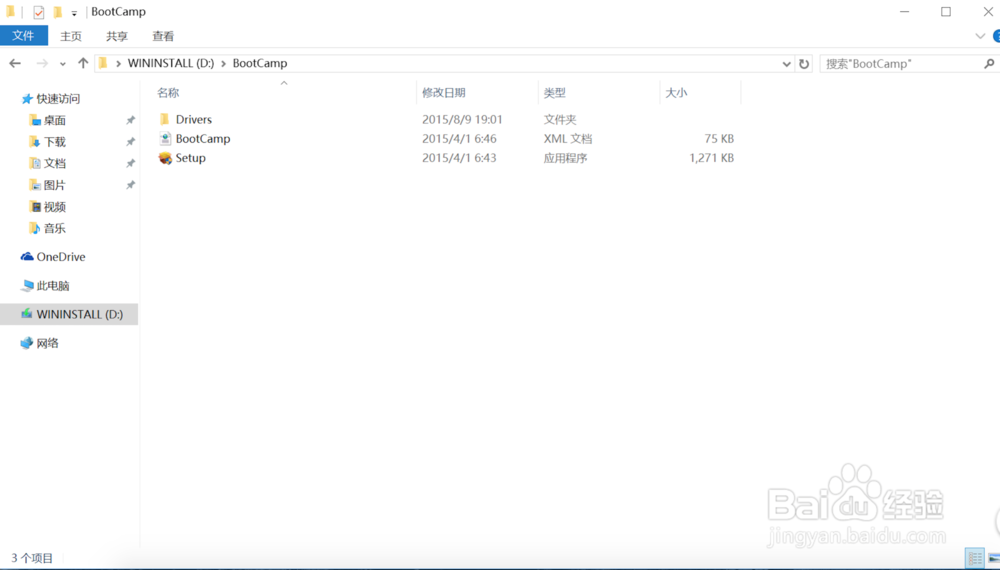The height and width of the screenshot is (570, 1000).
Task: Click the pin icon beside 图片
Action: pos(131,185)
